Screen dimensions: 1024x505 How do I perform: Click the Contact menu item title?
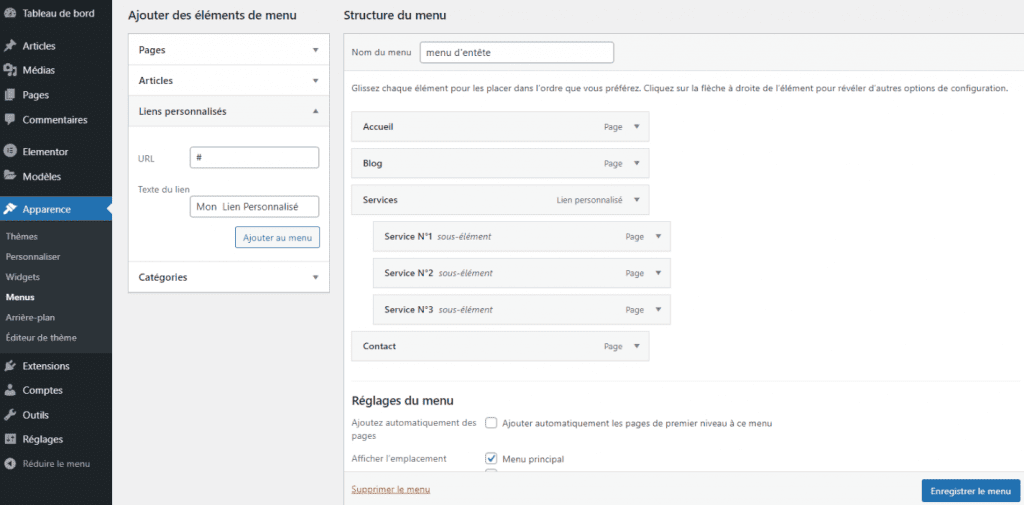pos(379,346)
